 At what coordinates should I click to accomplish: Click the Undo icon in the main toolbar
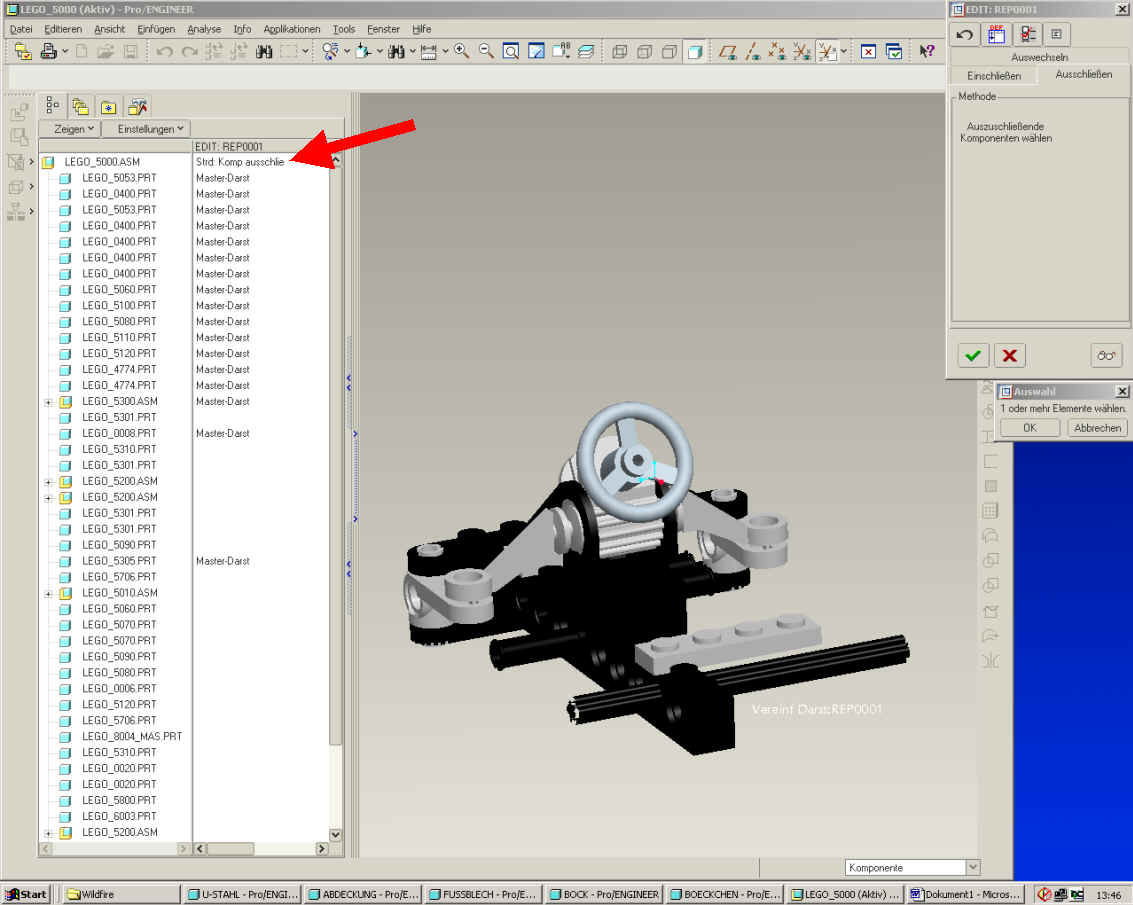point(165,51)
